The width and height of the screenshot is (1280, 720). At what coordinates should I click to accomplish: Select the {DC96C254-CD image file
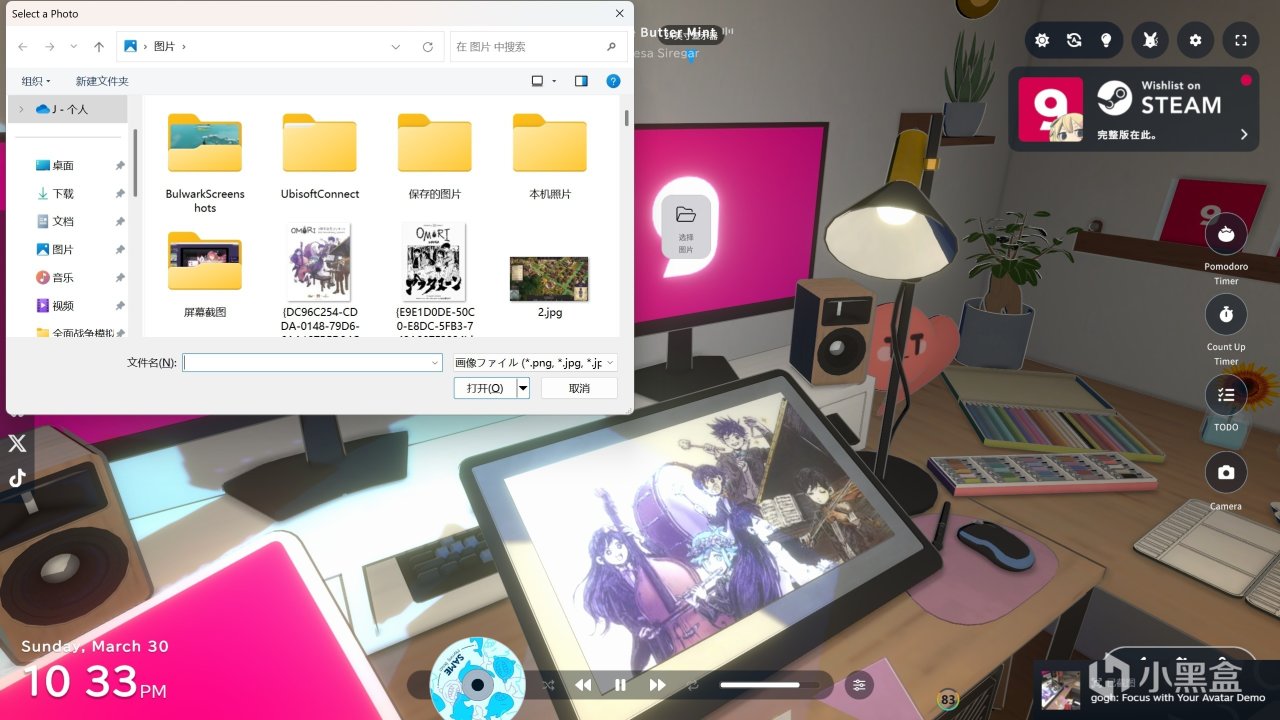[x=320, y=280]
